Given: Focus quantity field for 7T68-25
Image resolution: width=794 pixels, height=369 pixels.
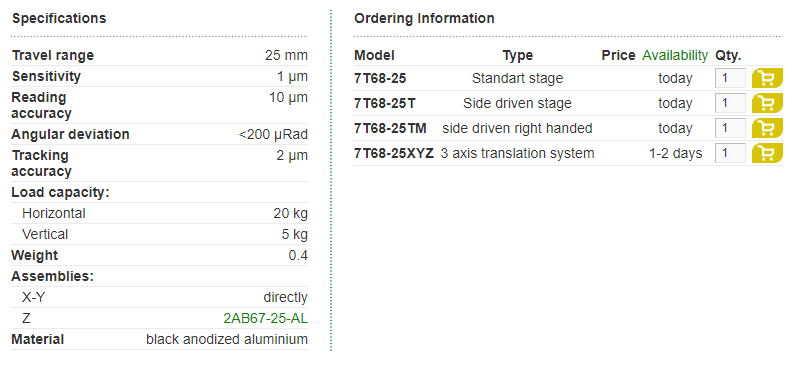Looking at the screenshot, I should click(730, 78).
